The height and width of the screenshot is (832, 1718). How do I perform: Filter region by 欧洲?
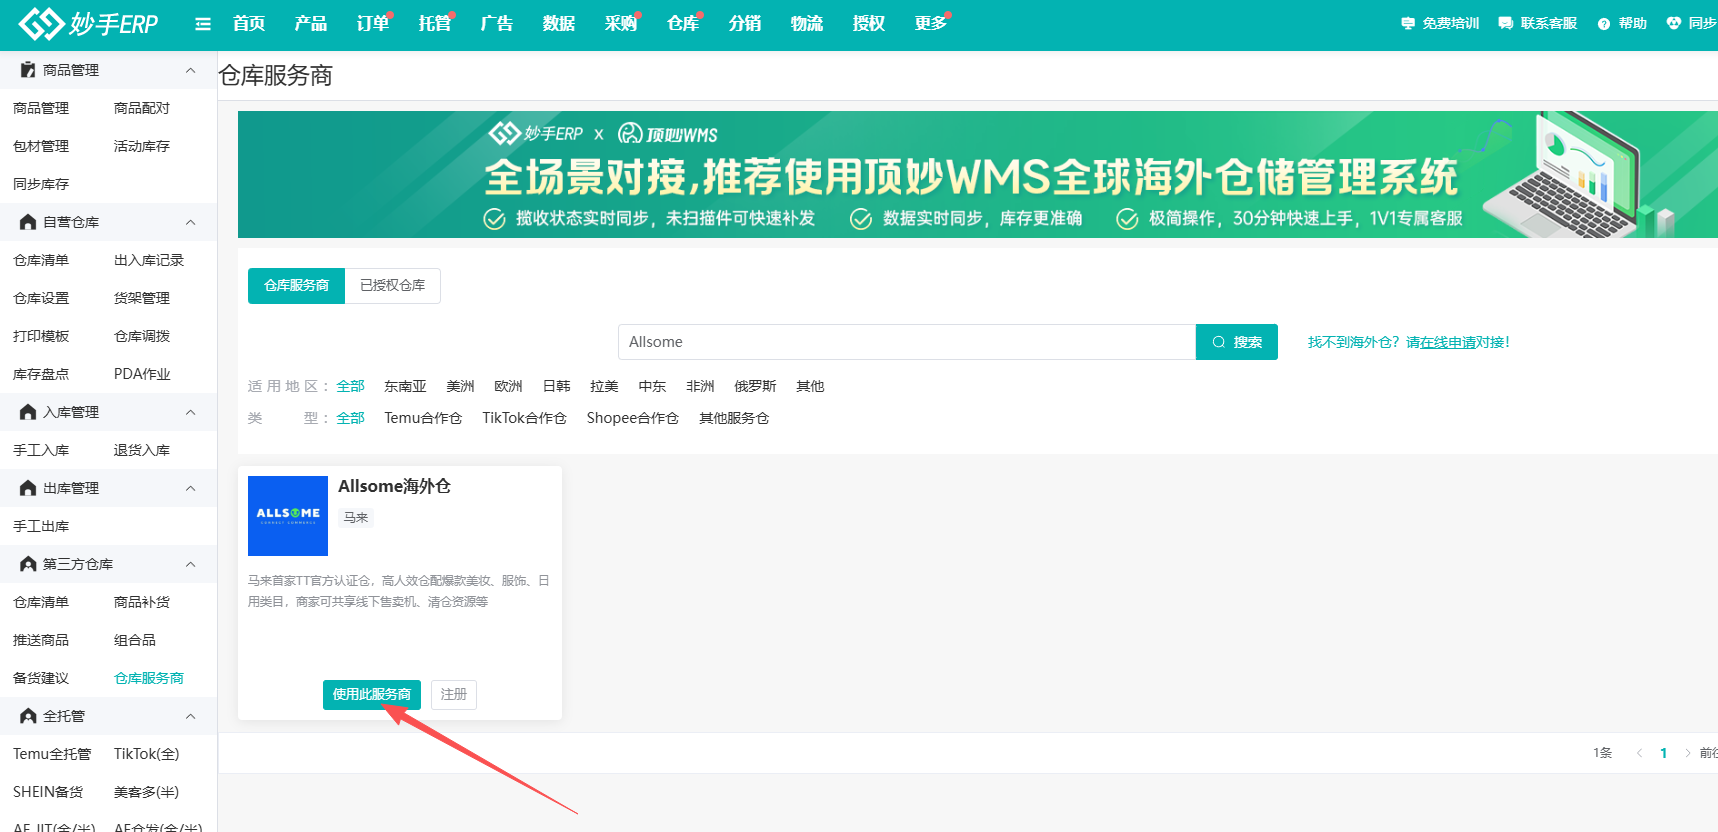click(508, 386)
